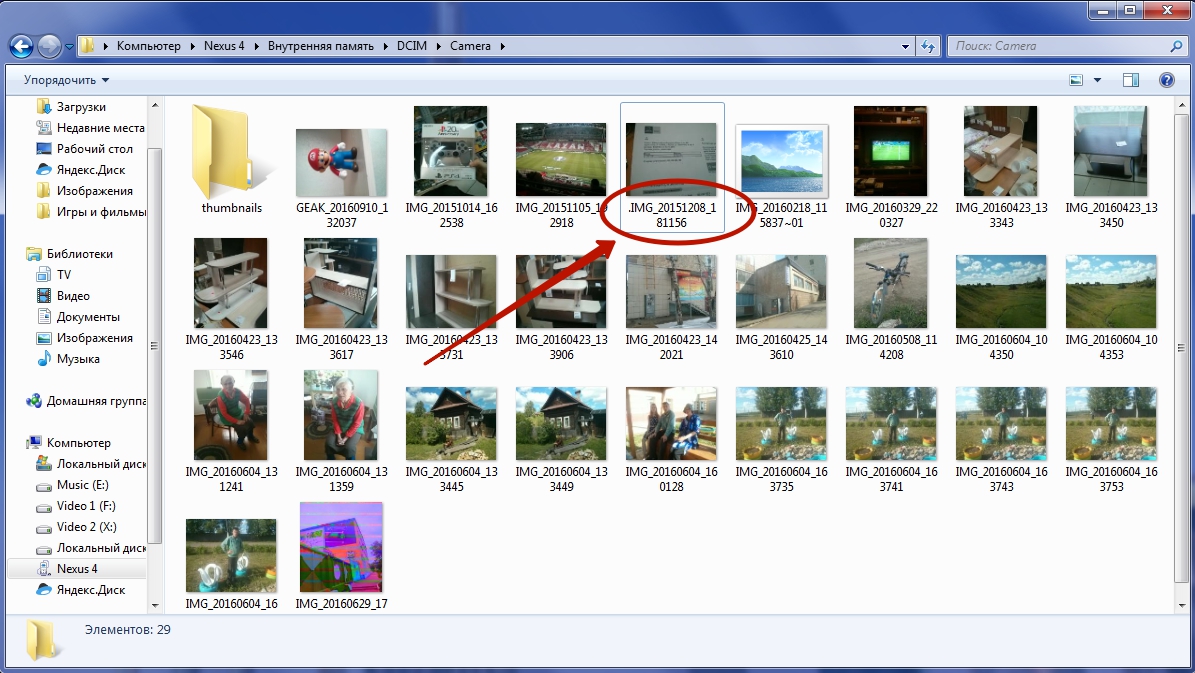The width and height of the screenshot is (1195, 673).
Task: Open the Документы library
Action: (88, 317)
